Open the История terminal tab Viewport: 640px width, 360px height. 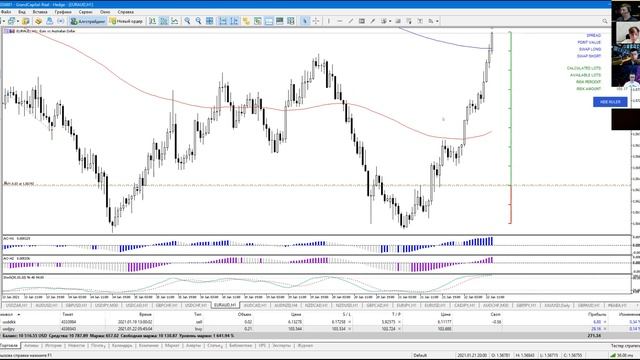point(53,346)
